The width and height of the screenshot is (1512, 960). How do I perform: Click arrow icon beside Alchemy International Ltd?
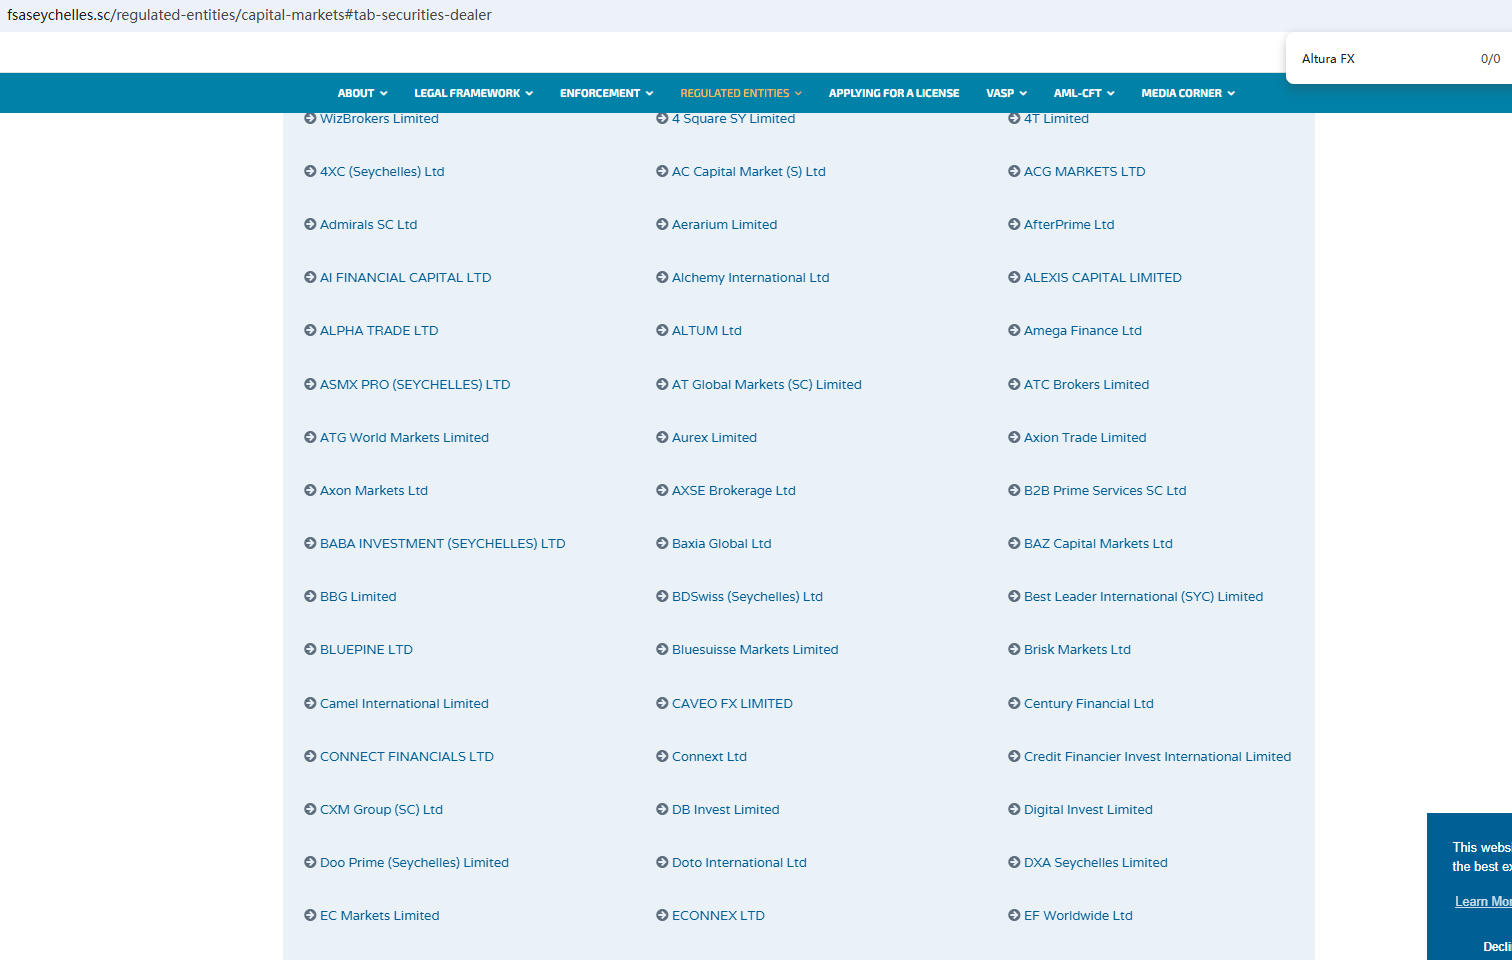pyautogui.click(x=662, y=277)
